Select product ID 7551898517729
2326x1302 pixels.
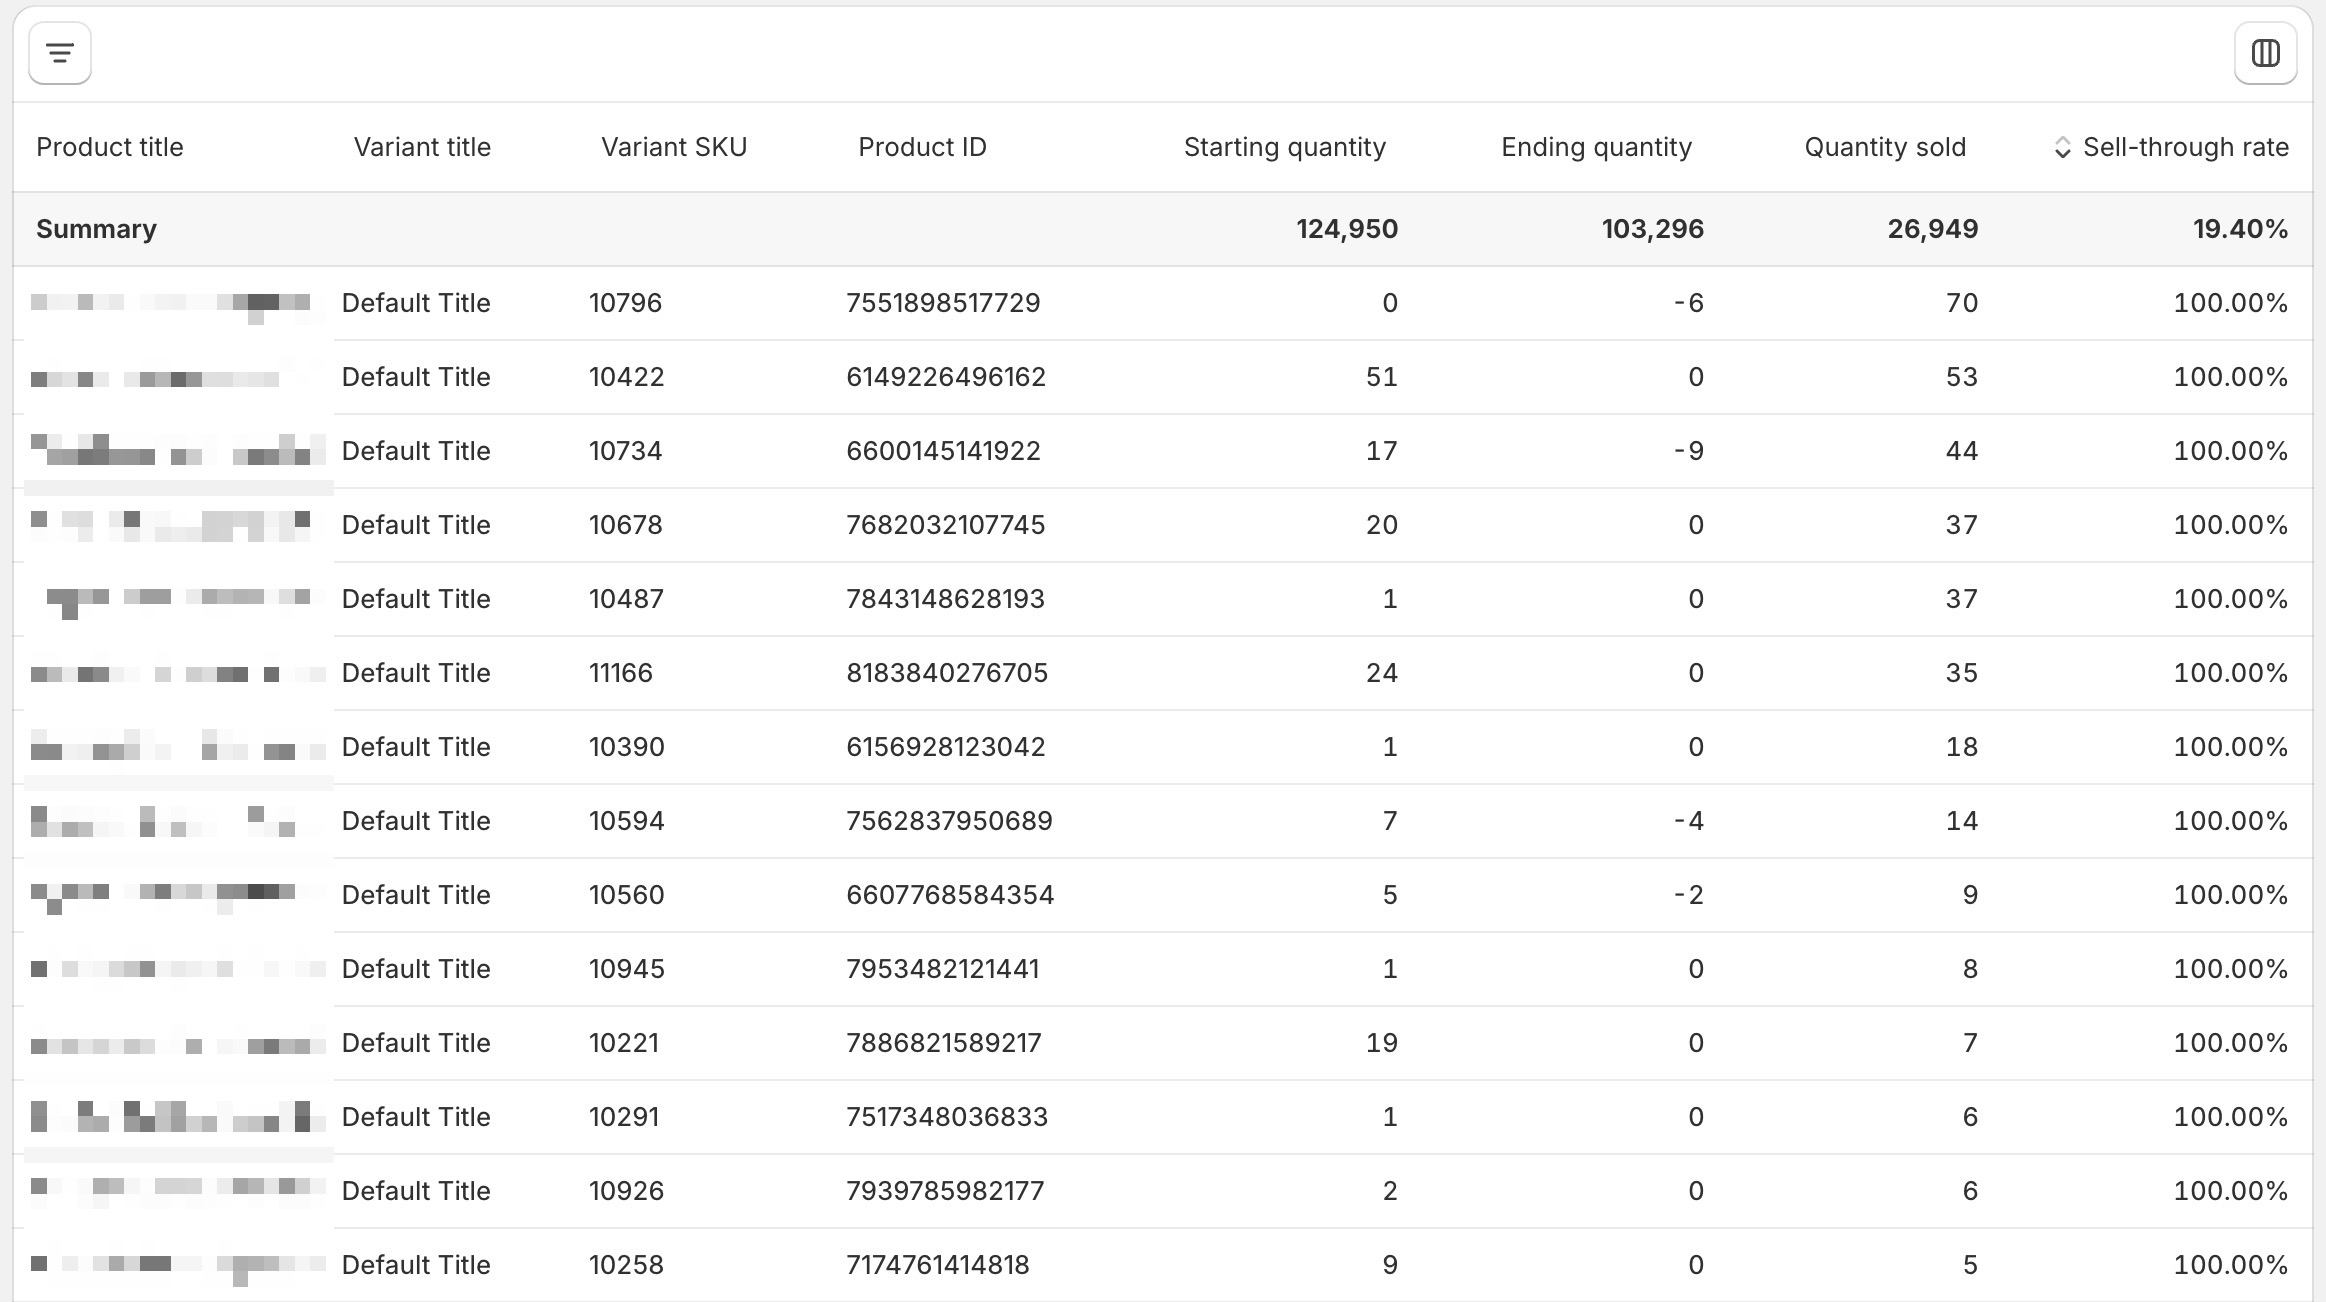click(x=943, y=303)
